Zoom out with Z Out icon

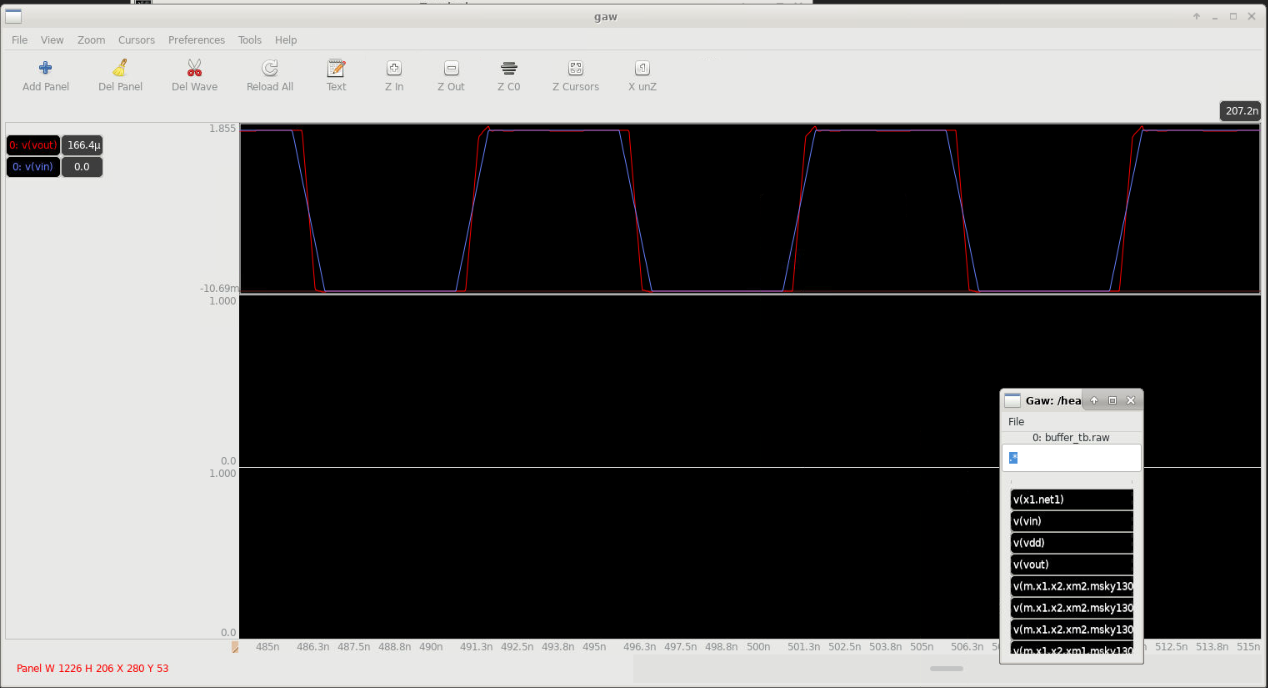click(x=451, y=68)
